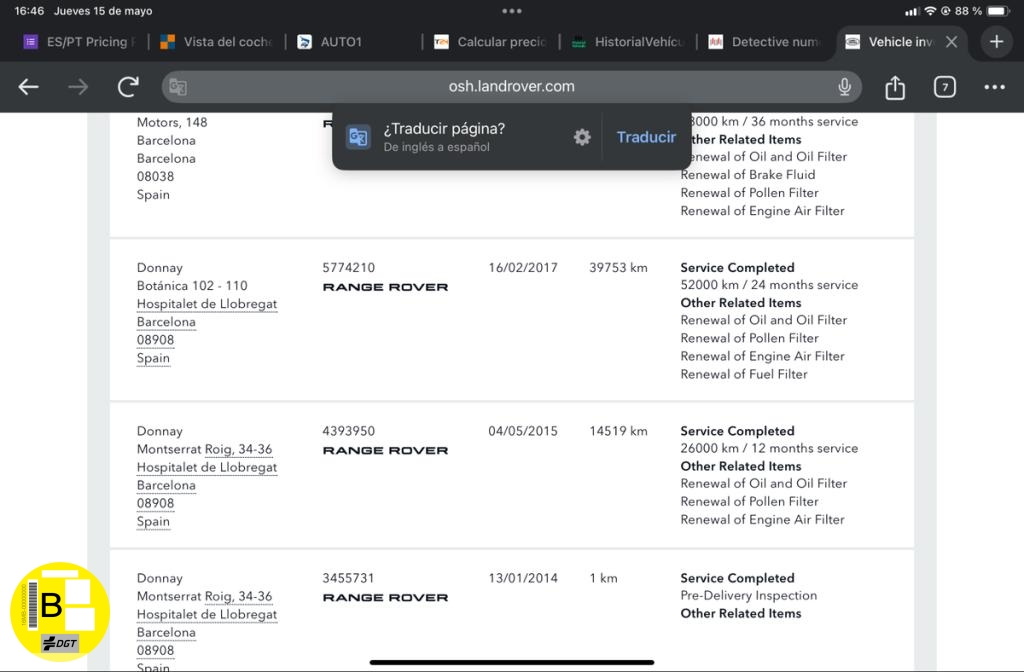Go back to the previous page
1024x672 pixels.
(x=28, y=87)
